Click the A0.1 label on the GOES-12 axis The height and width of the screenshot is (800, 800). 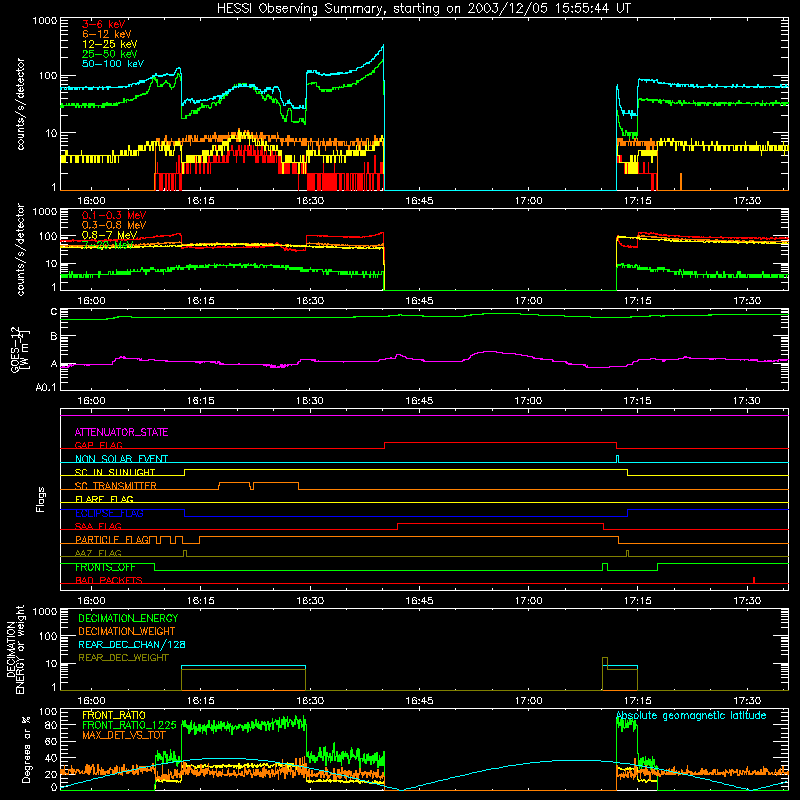[x=46, y=388]
